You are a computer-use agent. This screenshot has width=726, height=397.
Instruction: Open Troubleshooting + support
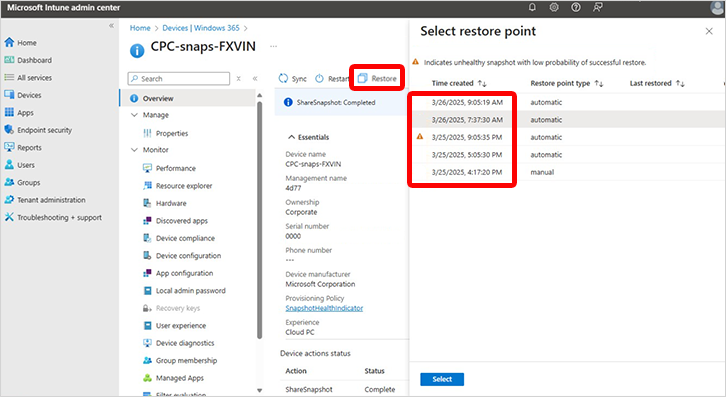(53, 217)
